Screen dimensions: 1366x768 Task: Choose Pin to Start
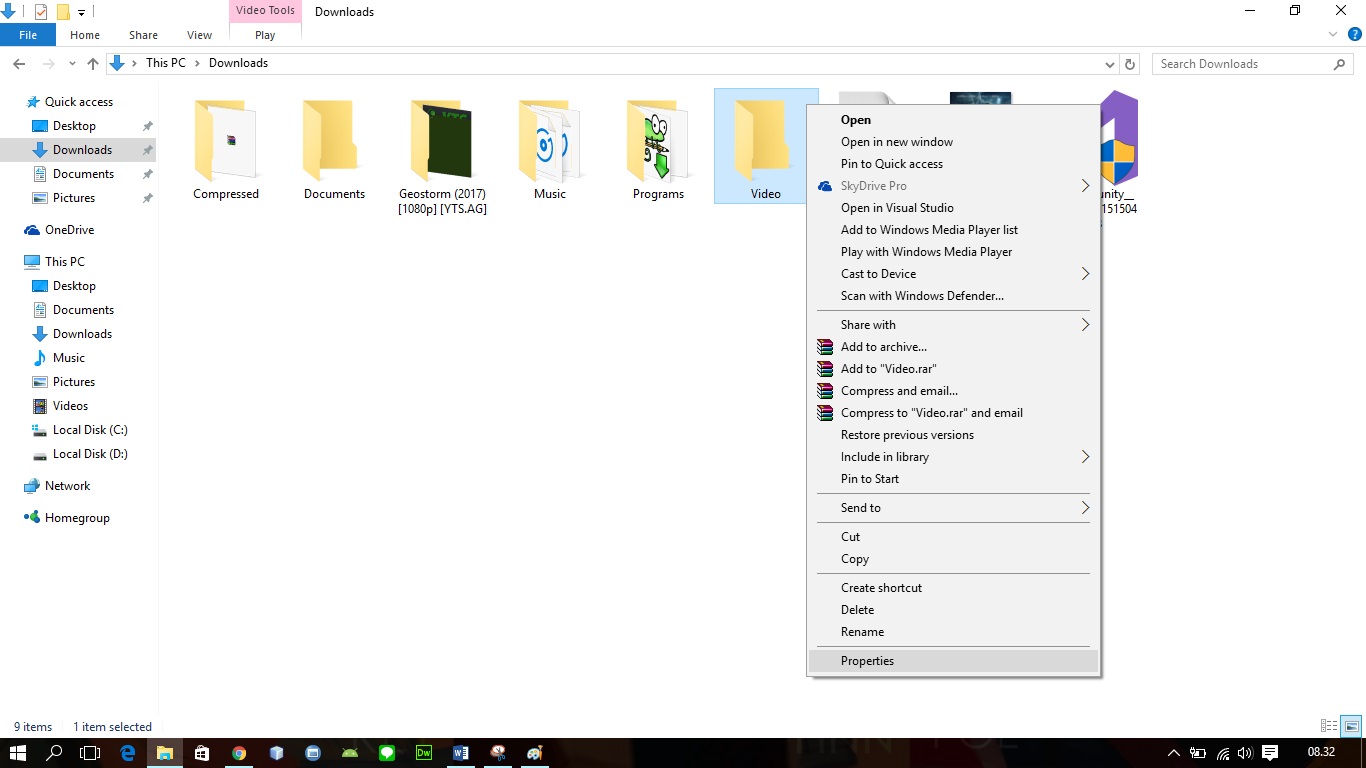pyautogui.click(x=954, y=479)
